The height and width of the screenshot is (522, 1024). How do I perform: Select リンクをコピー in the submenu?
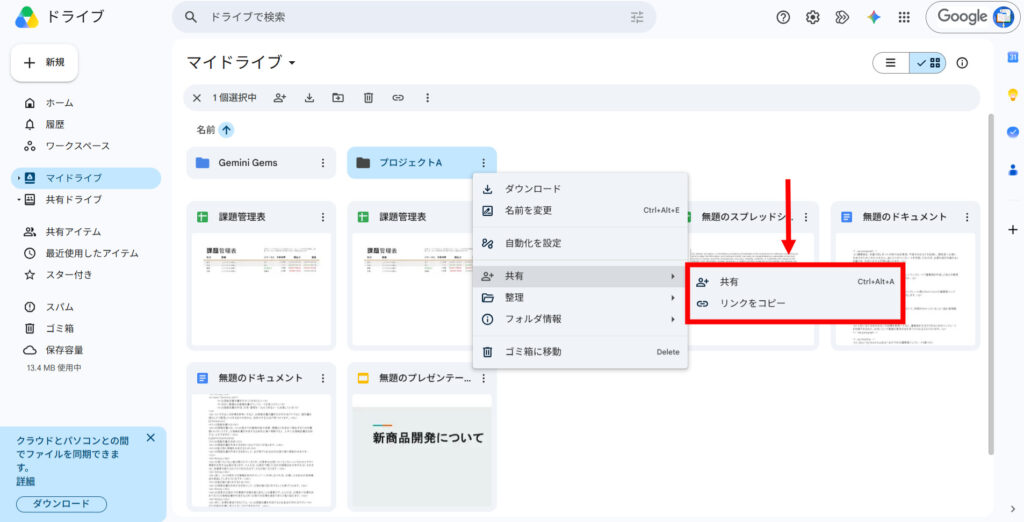795,304
